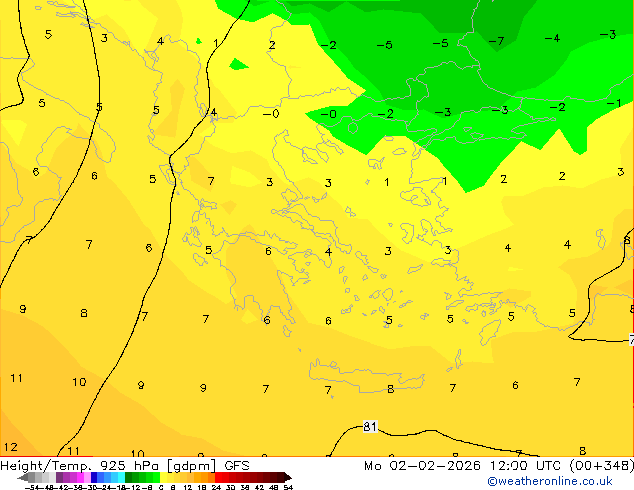Pick the yellow legend swatch above 0
Viewport: 634px width, 490px height.
coord(163,477)
